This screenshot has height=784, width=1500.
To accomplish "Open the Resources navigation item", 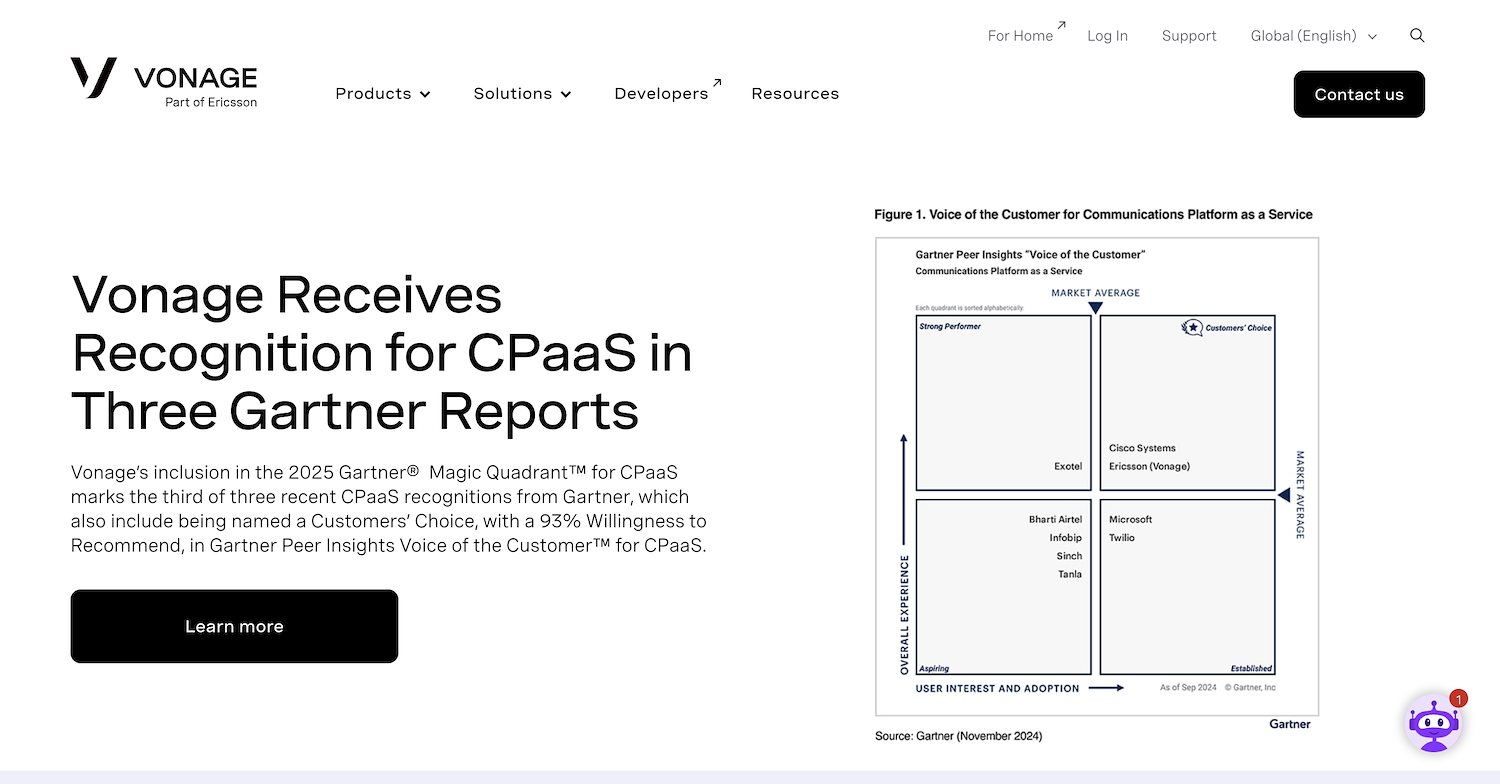I will [x=795, y=93].
